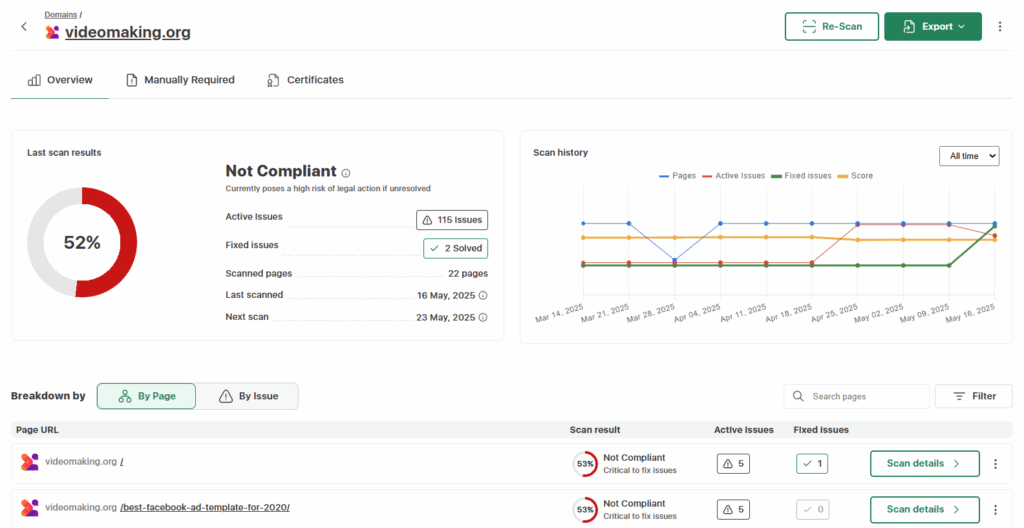
Task: Click the favicon in the videomaking.org / row
Action: [29, 462]
